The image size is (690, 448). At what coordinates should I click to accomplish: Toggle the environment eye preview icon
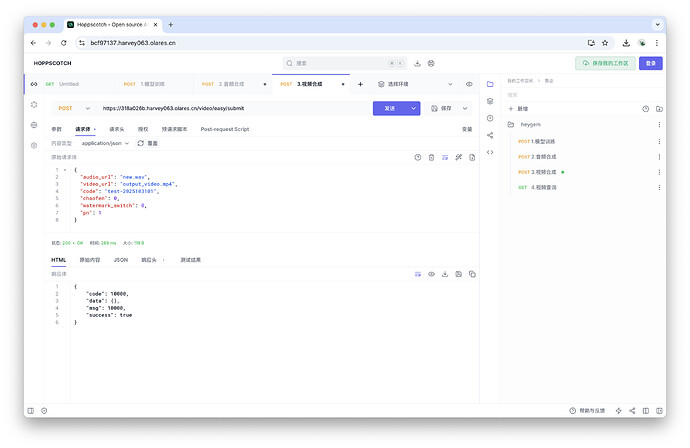point(469,84)
